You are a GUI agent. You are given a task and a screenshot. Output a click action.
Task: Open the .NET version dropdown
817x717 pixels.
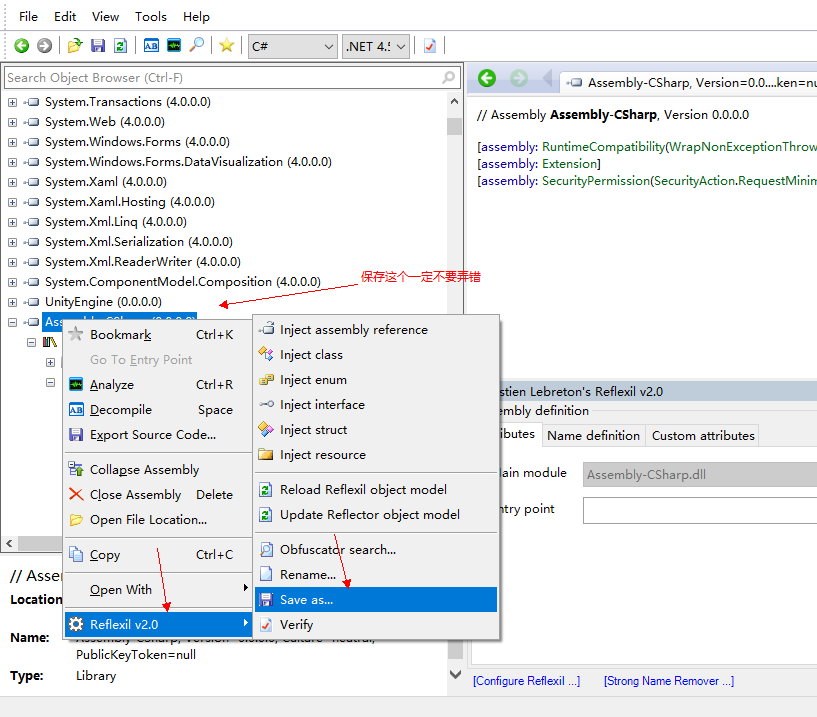(x=376, y=46)
